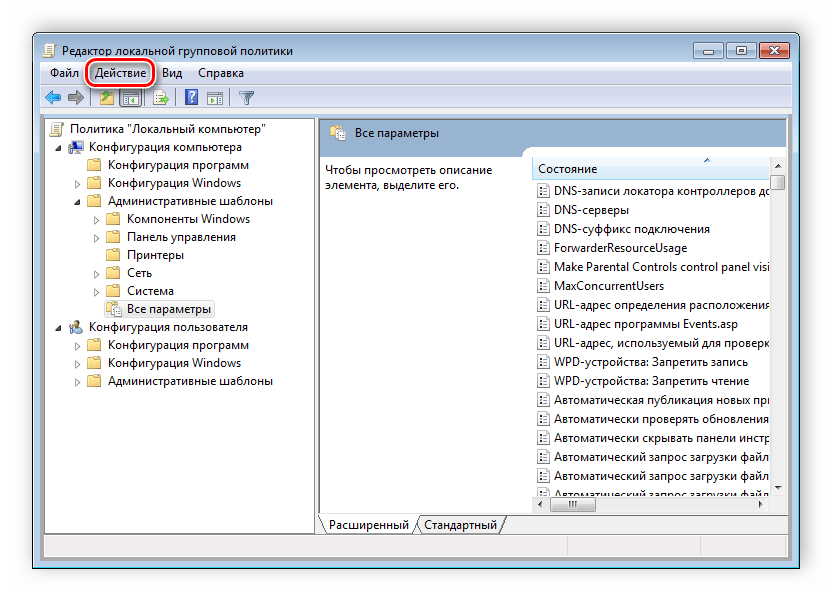Click the folder icon beside Система
This screenshot has width=832, height=601.
[113, 291]
